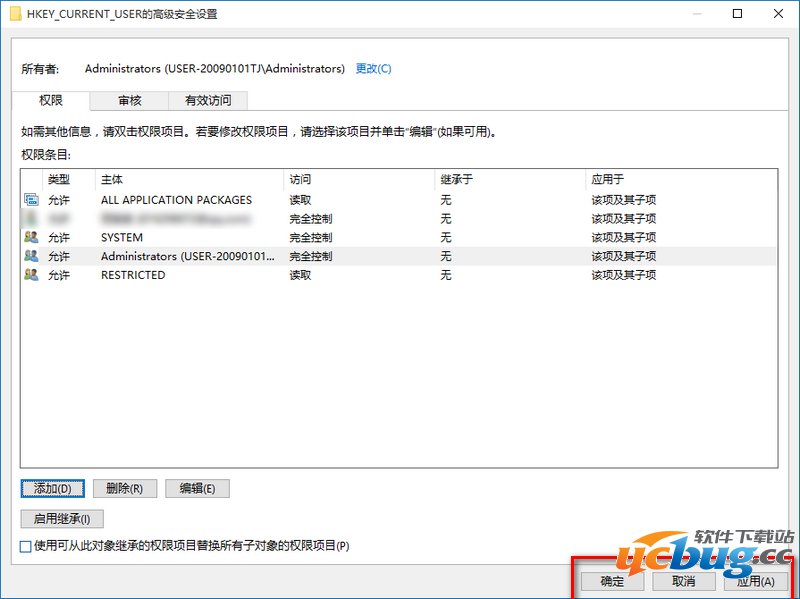
Task: Click the Administrators entry user icon
Action: (x=31, y=256)
